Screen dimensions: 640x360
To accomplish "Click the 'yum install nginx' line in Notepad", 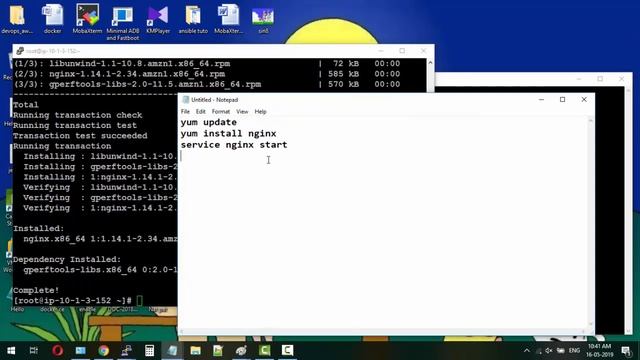I will click(229, 133).
